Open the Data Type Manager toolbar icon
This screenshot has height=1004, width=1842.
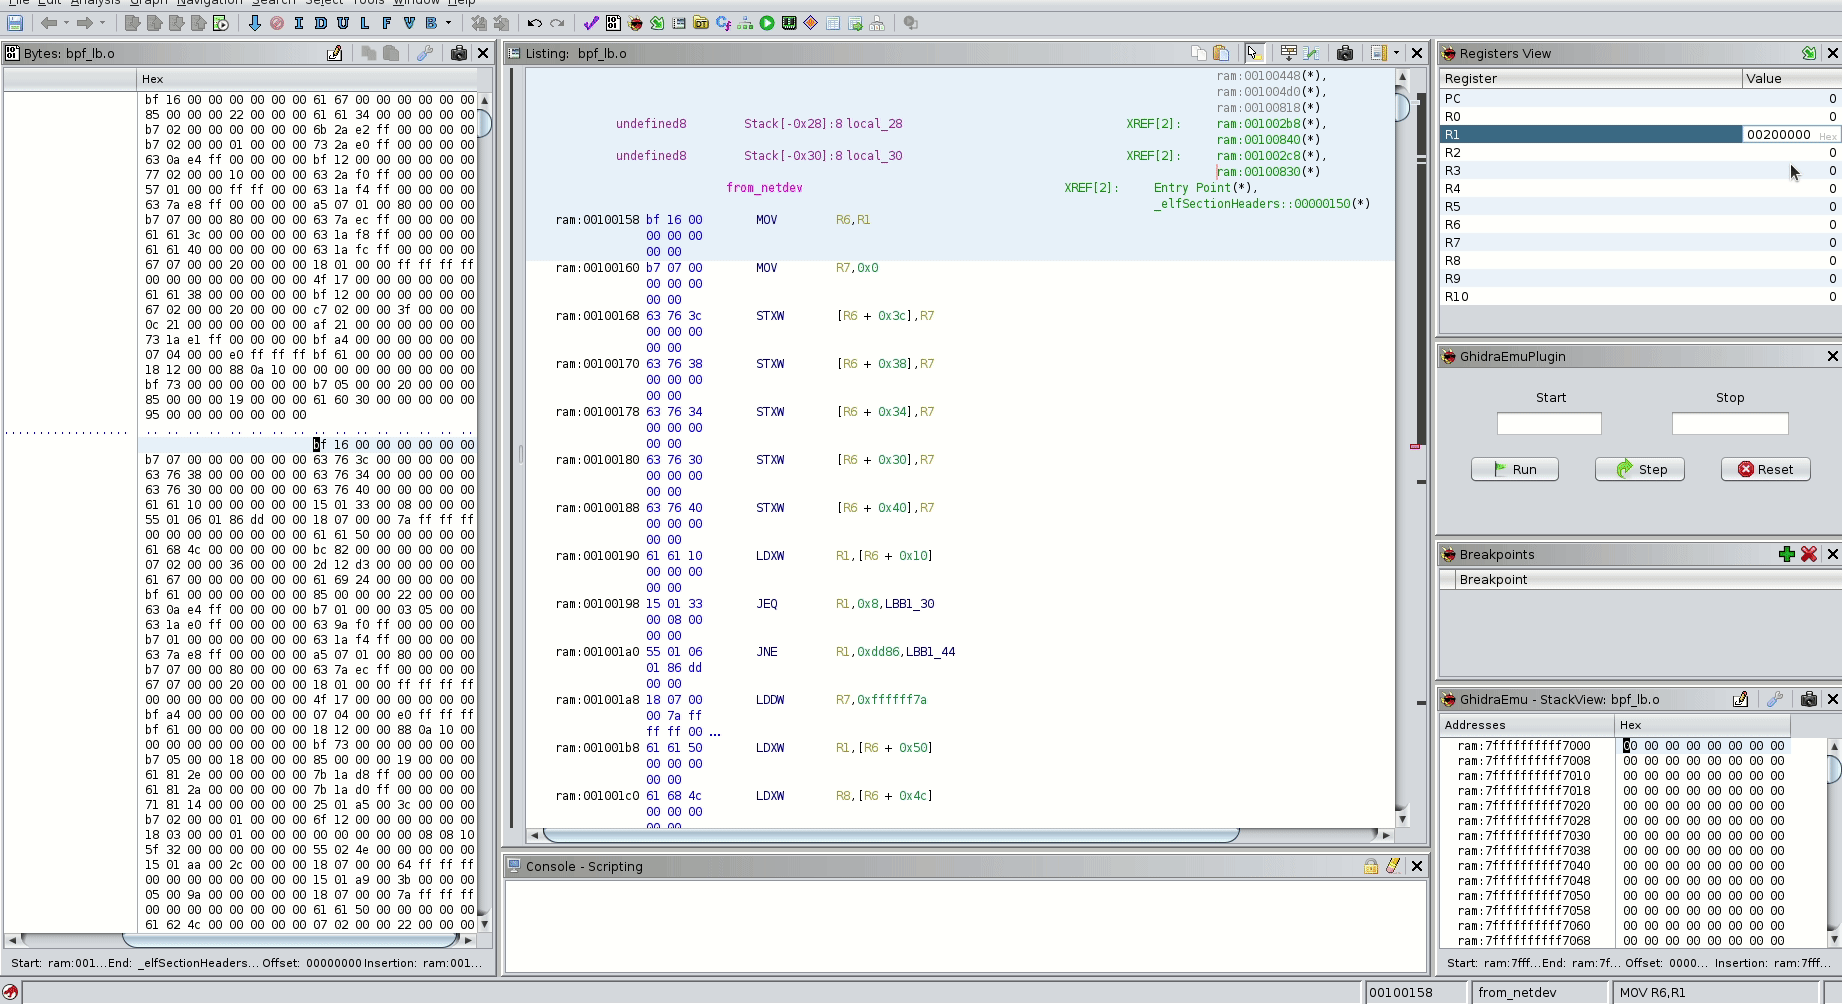point(701,23)
